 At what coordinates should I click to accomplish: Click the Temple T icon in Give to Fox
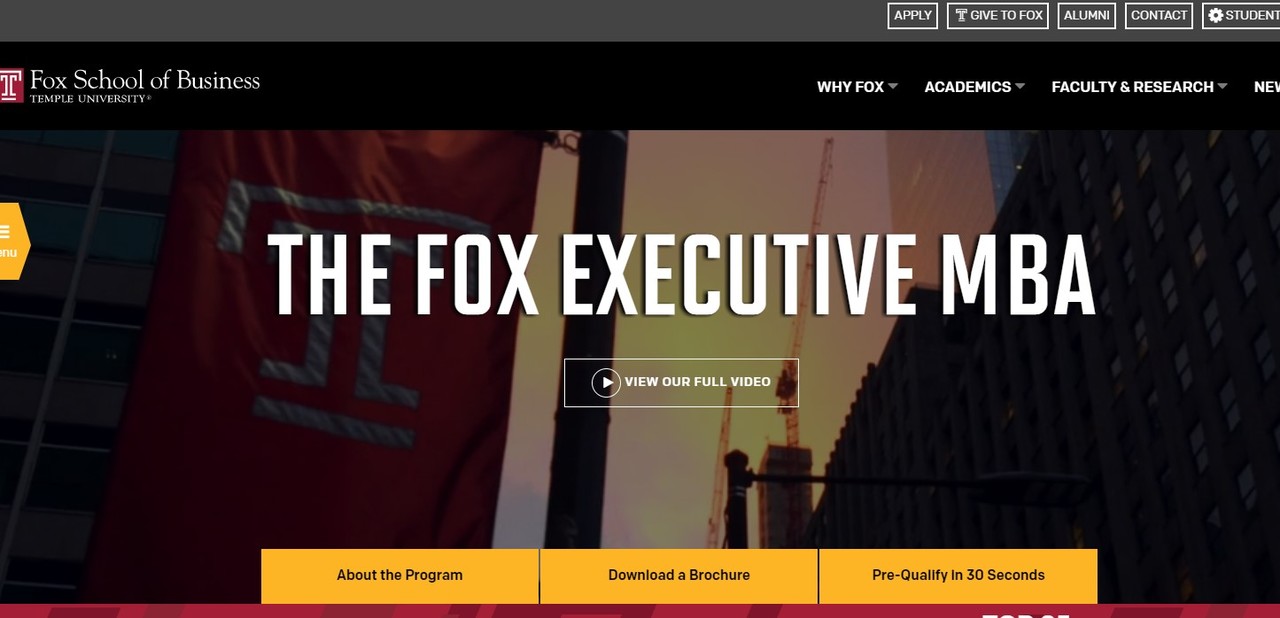click(961, 15)
